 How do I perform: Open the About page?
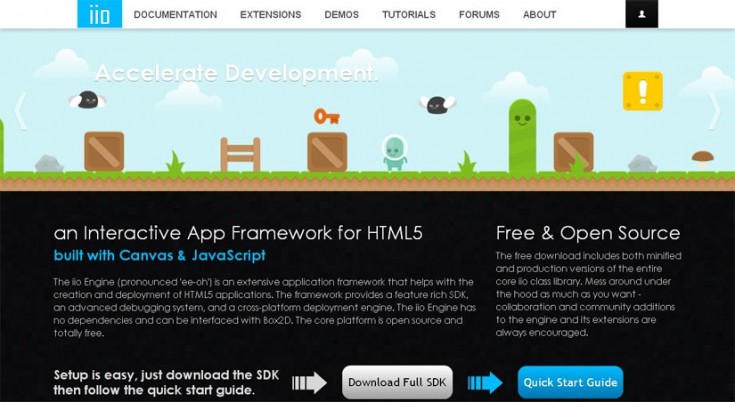540,15
